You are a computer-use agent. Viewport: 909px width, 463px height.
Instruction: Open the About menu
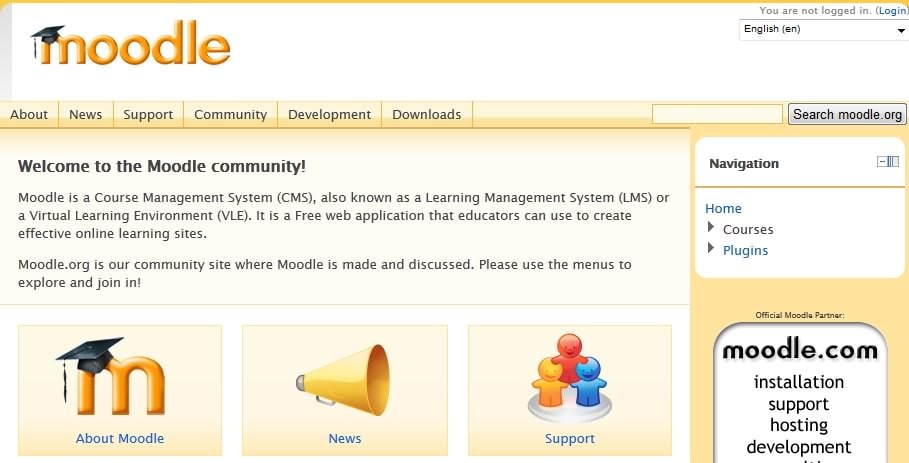point(29,115)
